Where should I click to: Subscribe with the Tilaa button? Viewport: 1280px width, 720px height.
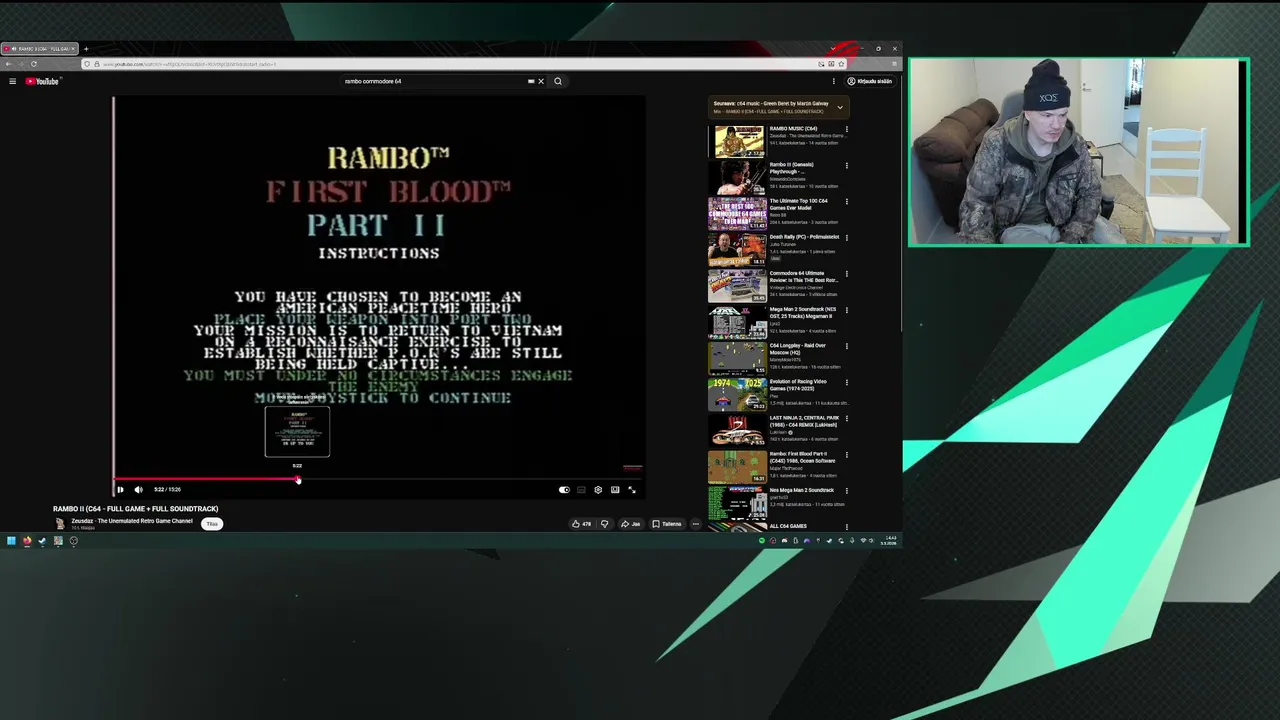coord(212,524)
